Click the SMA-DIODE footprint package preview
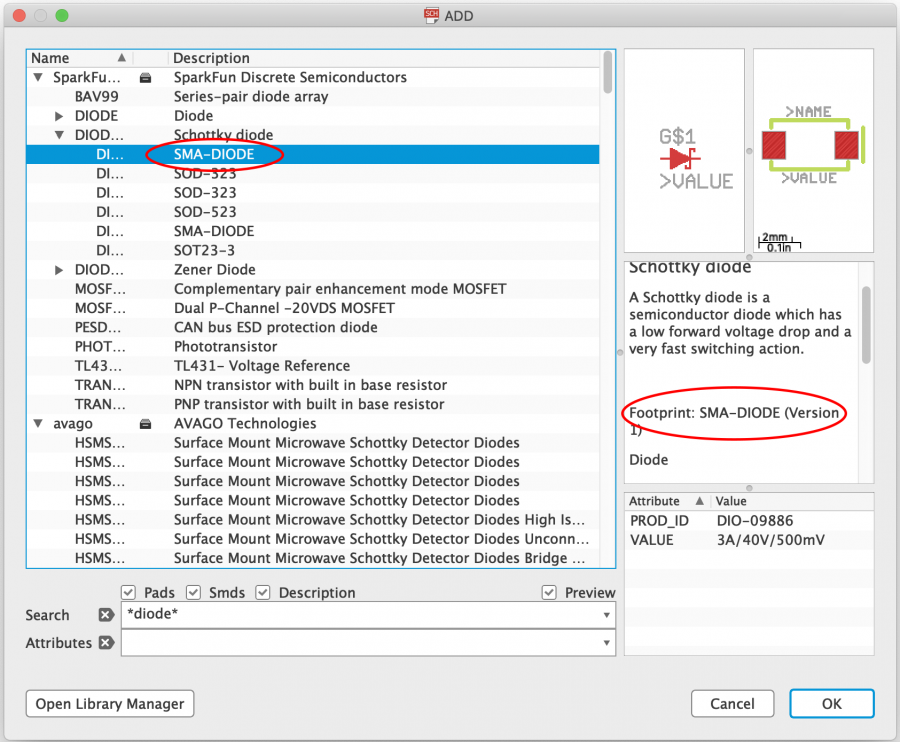Viewport: 900px width, 742px height. coord(812,145)
